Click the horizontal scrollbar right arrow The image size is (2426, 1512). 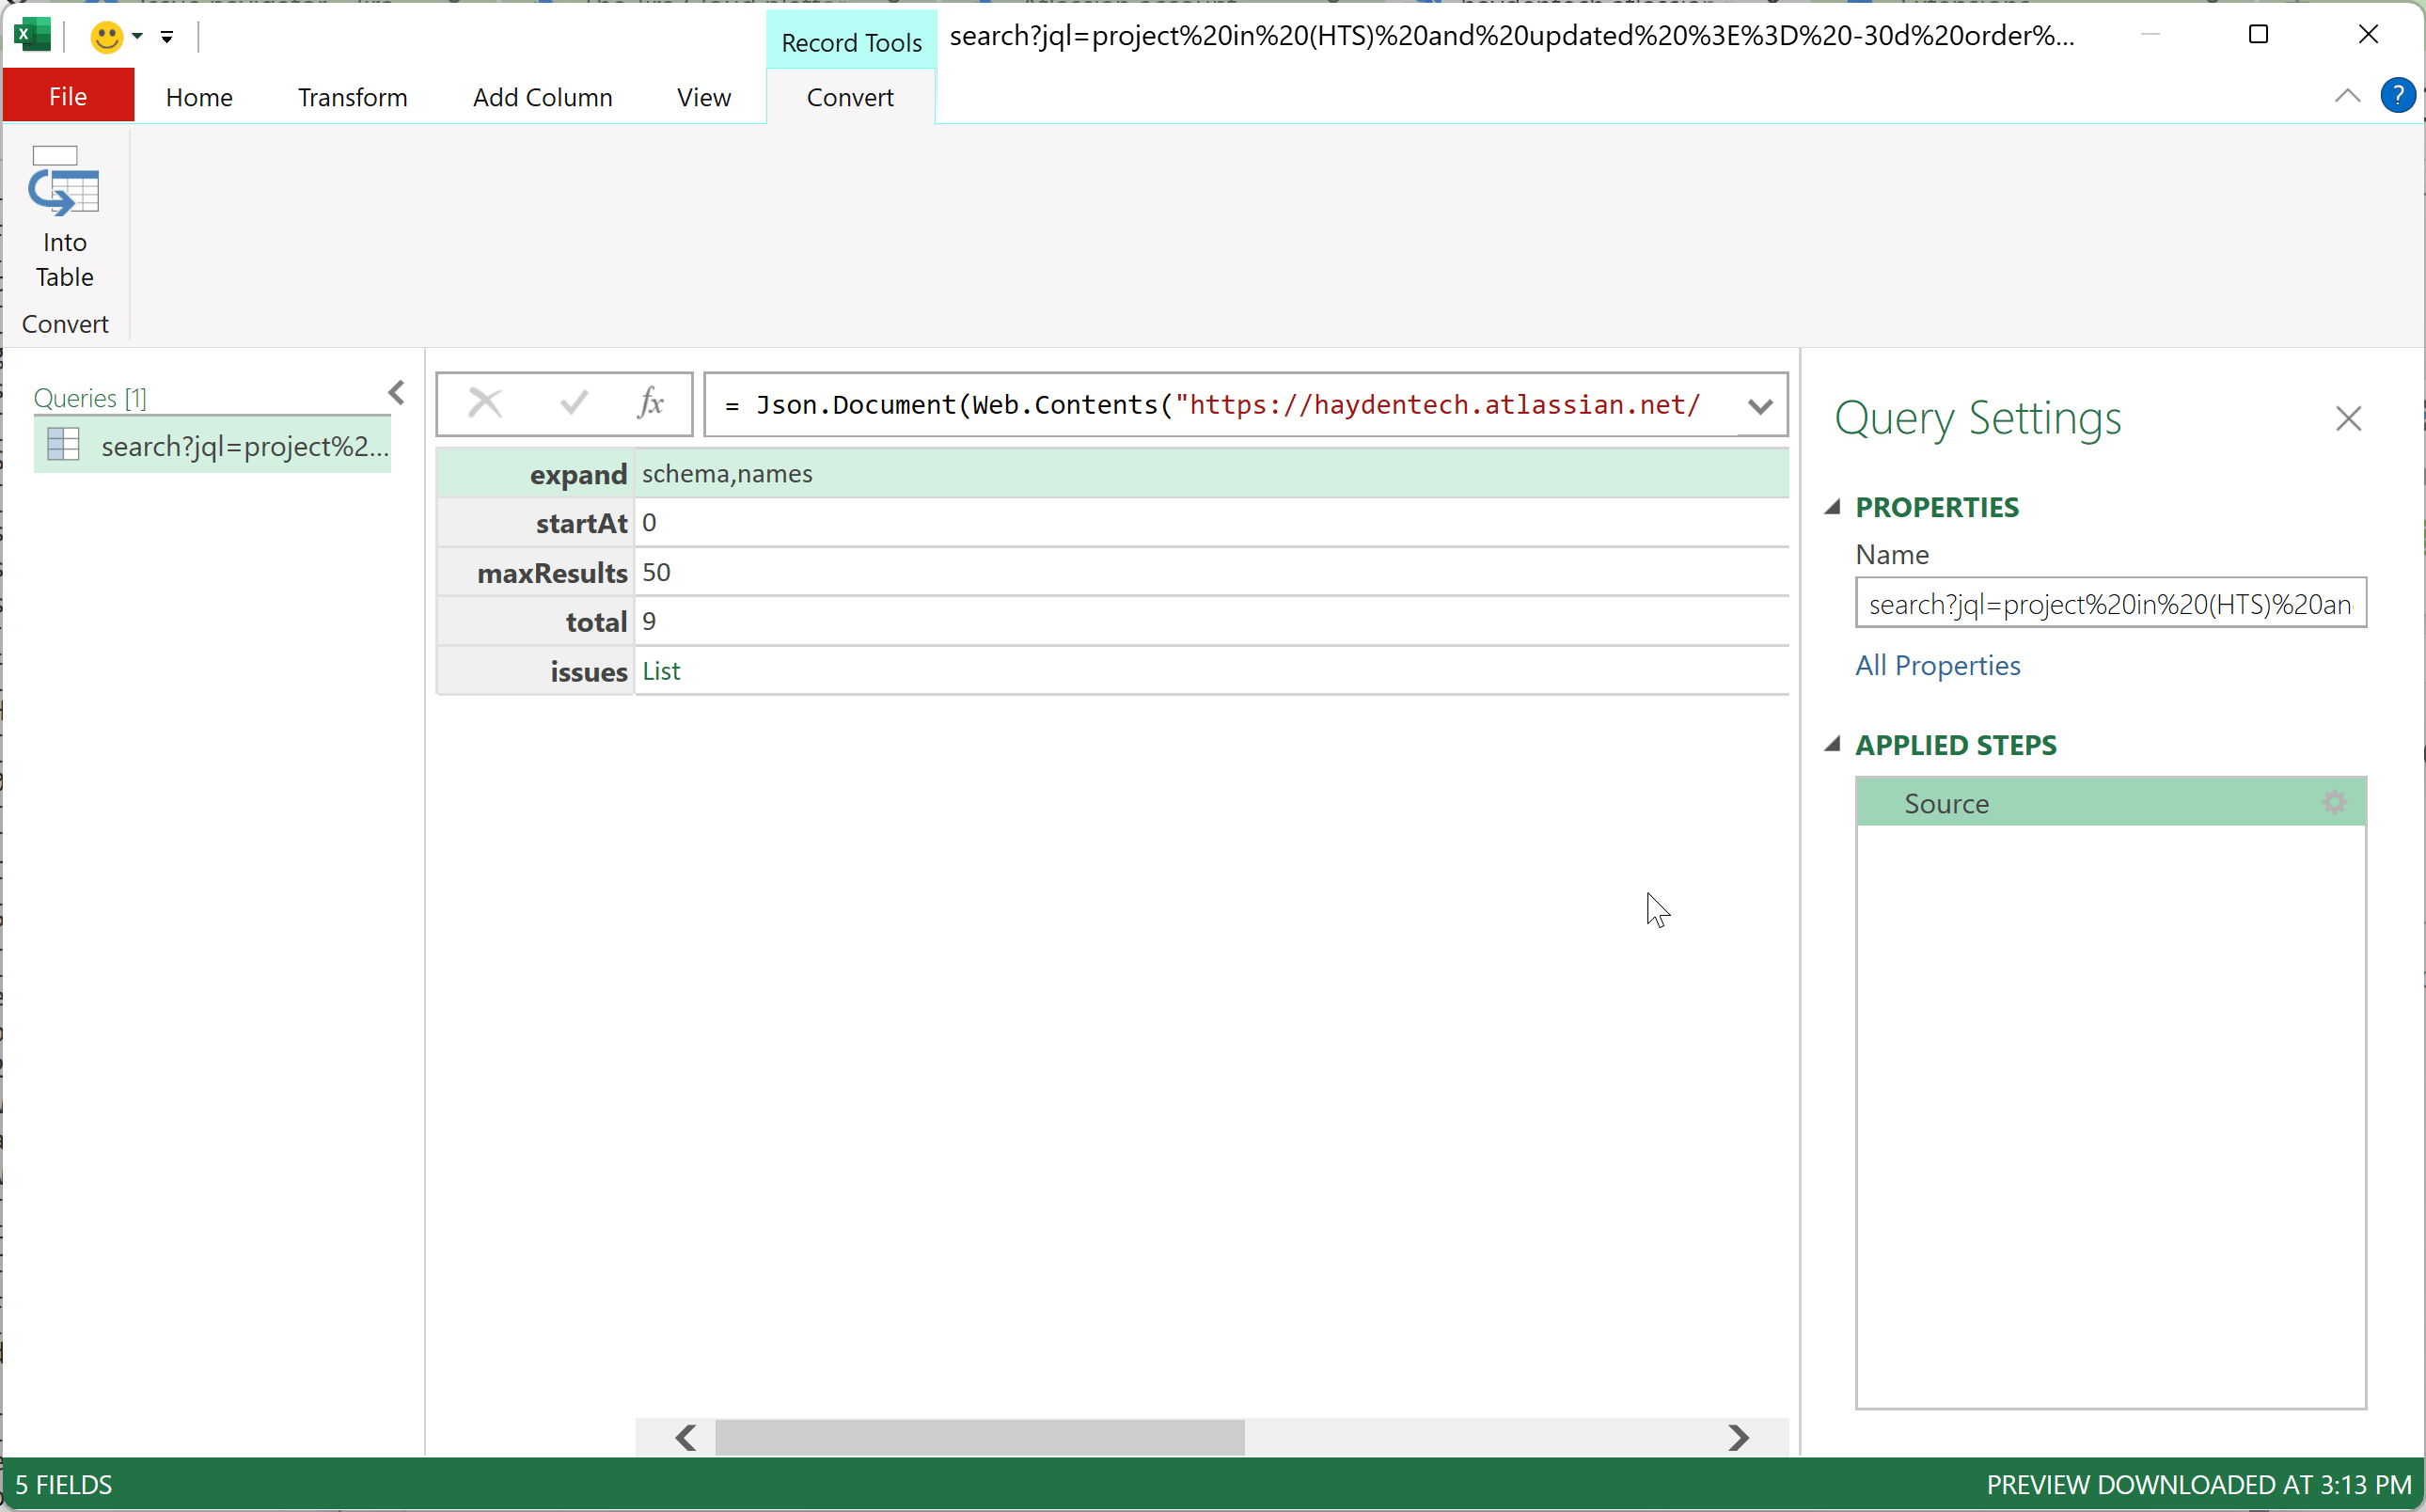(x=1738, y=1438)
